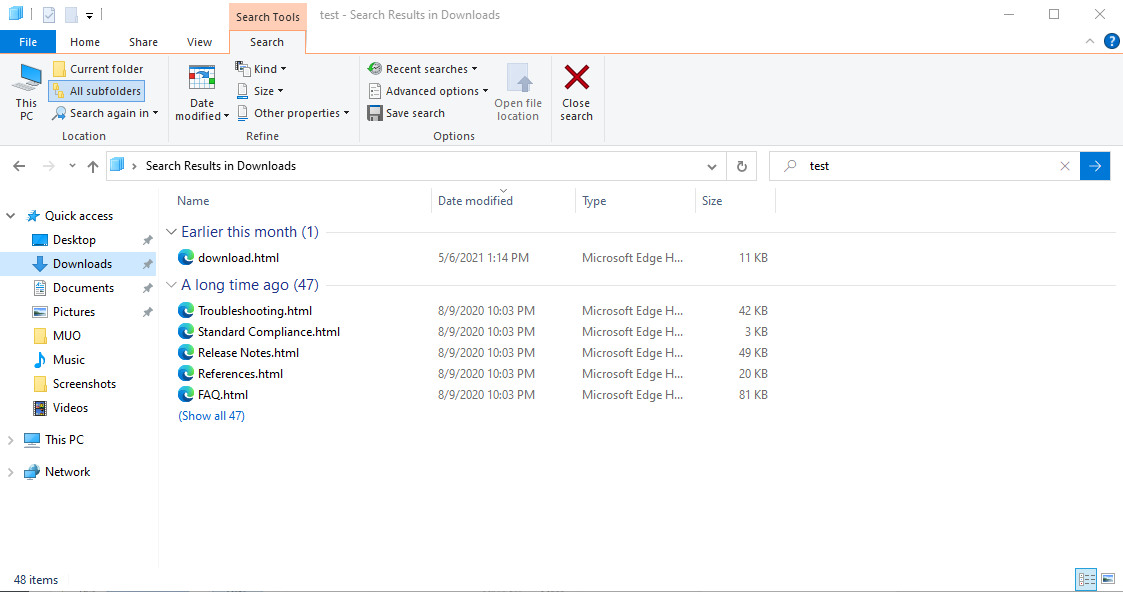Switch to View ribbon tab
Screen dimensions: 1123x592
[x=199, y=42]
